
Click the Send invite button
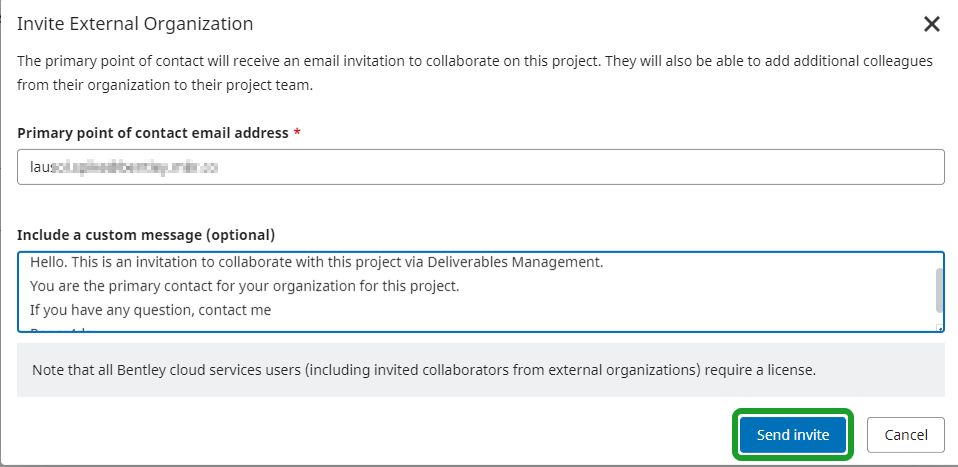pos(793,435)
